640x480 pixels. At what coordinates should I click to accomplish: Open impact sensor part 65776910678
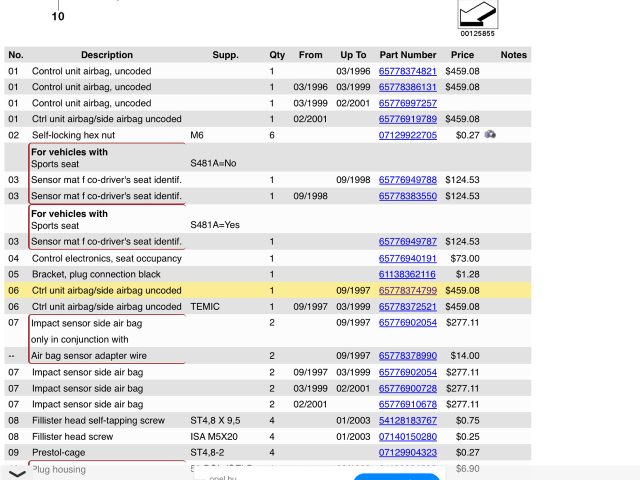point(407,404)
